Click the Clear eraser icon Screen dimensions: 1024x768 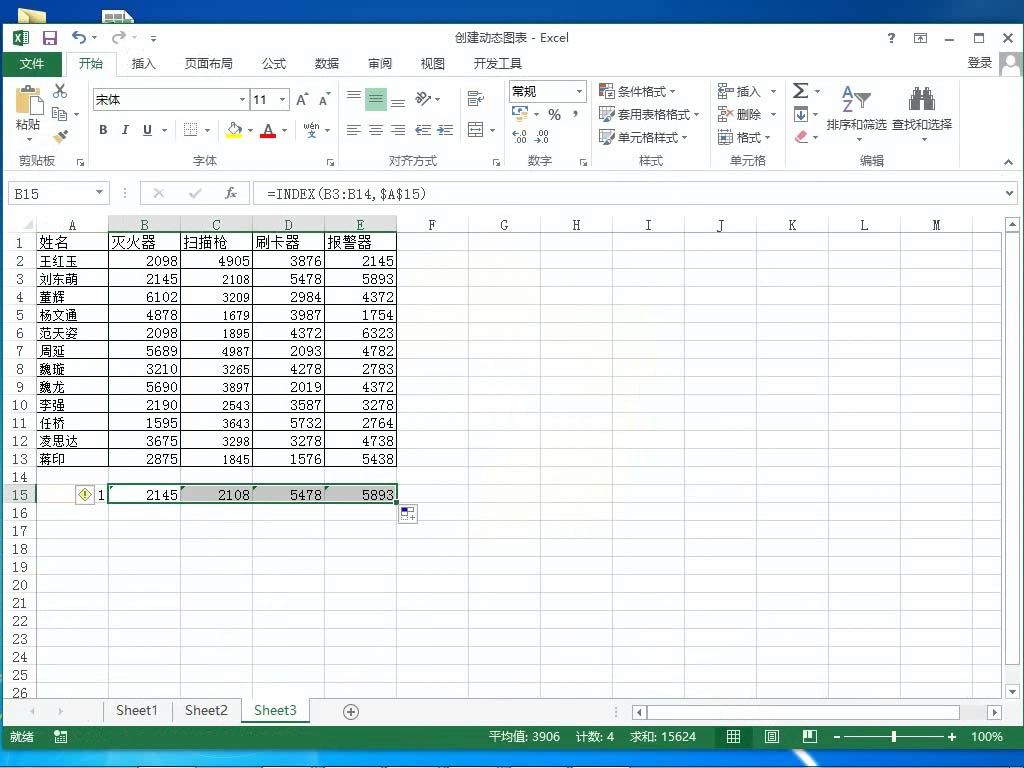point(802,137)
